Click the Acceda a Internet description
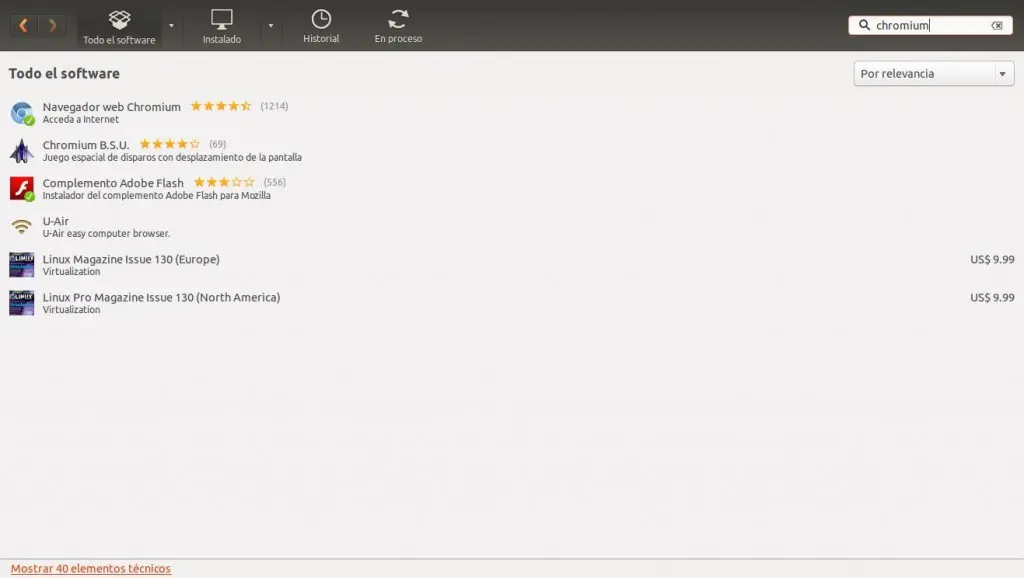Image resolution: width=1024 pixels, height=578 pixels. (80, 120)
